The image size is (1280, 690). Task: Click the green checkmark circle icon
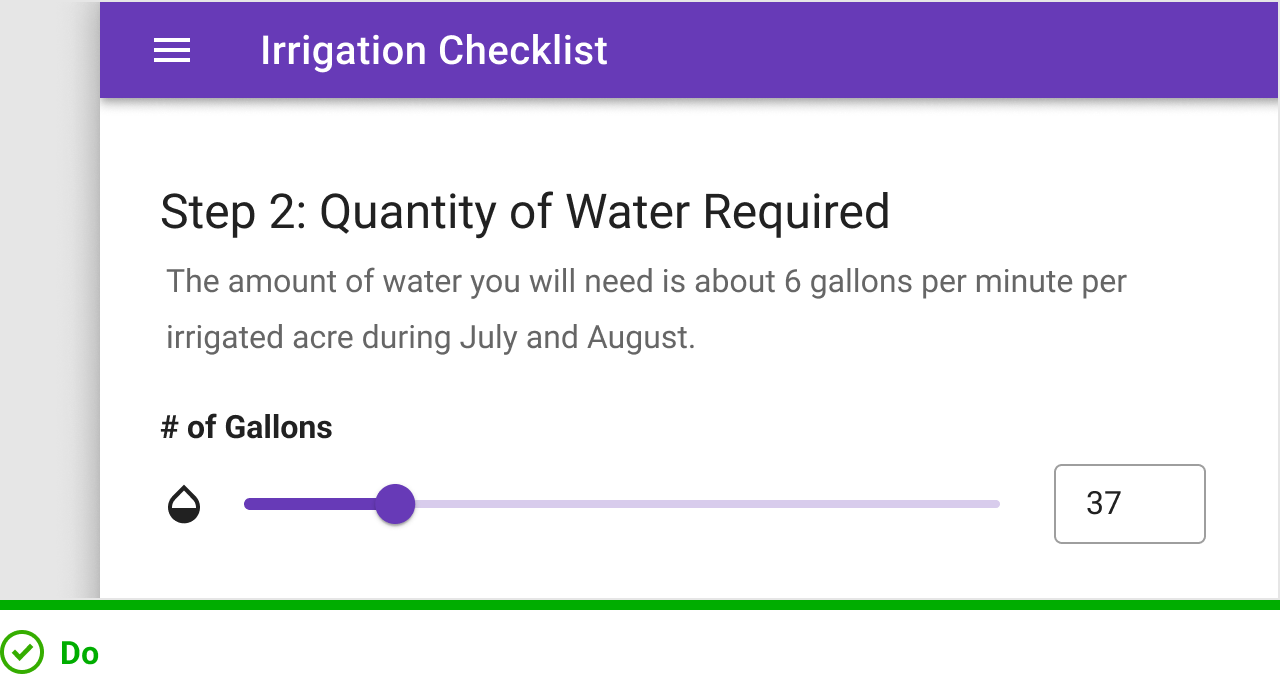click(x=22, y=653)
